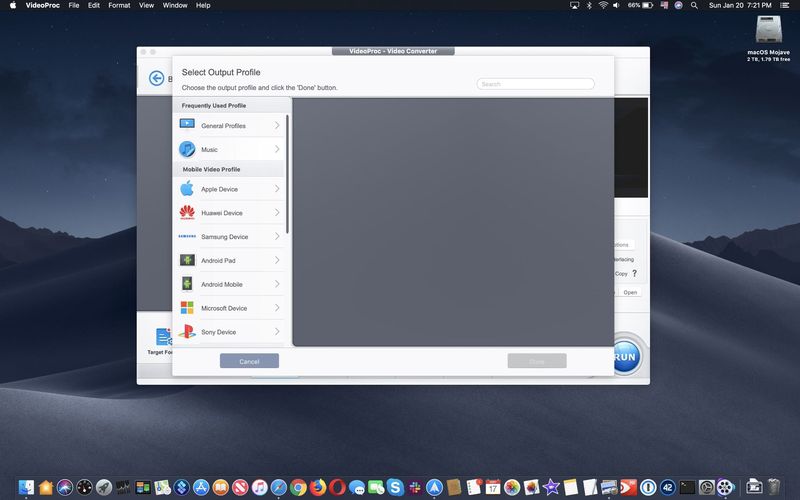Viewport: 800px width, 500px height.
Task: Open the Help menu
Action: [x=203, y=5]
